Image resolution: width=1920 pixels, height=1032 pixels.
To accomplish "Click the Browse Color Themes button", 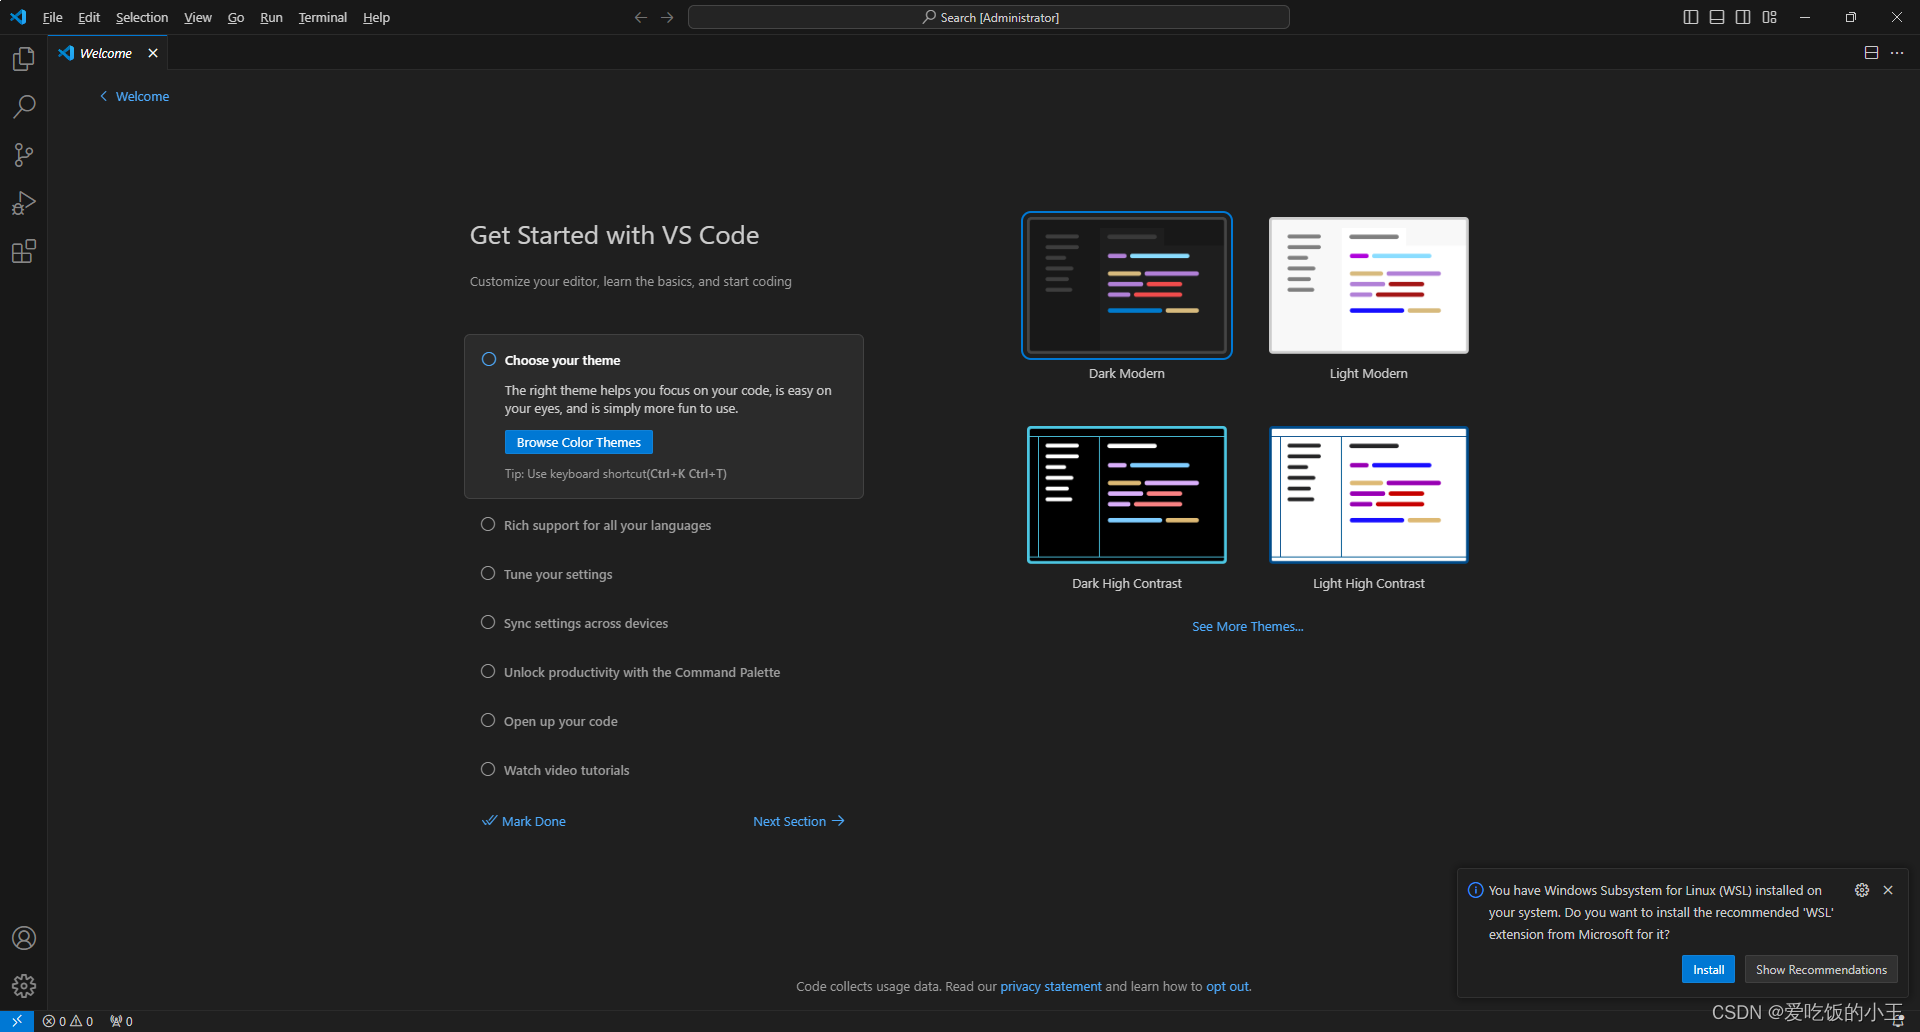I will pyautogui.click(x=579, y=442).
